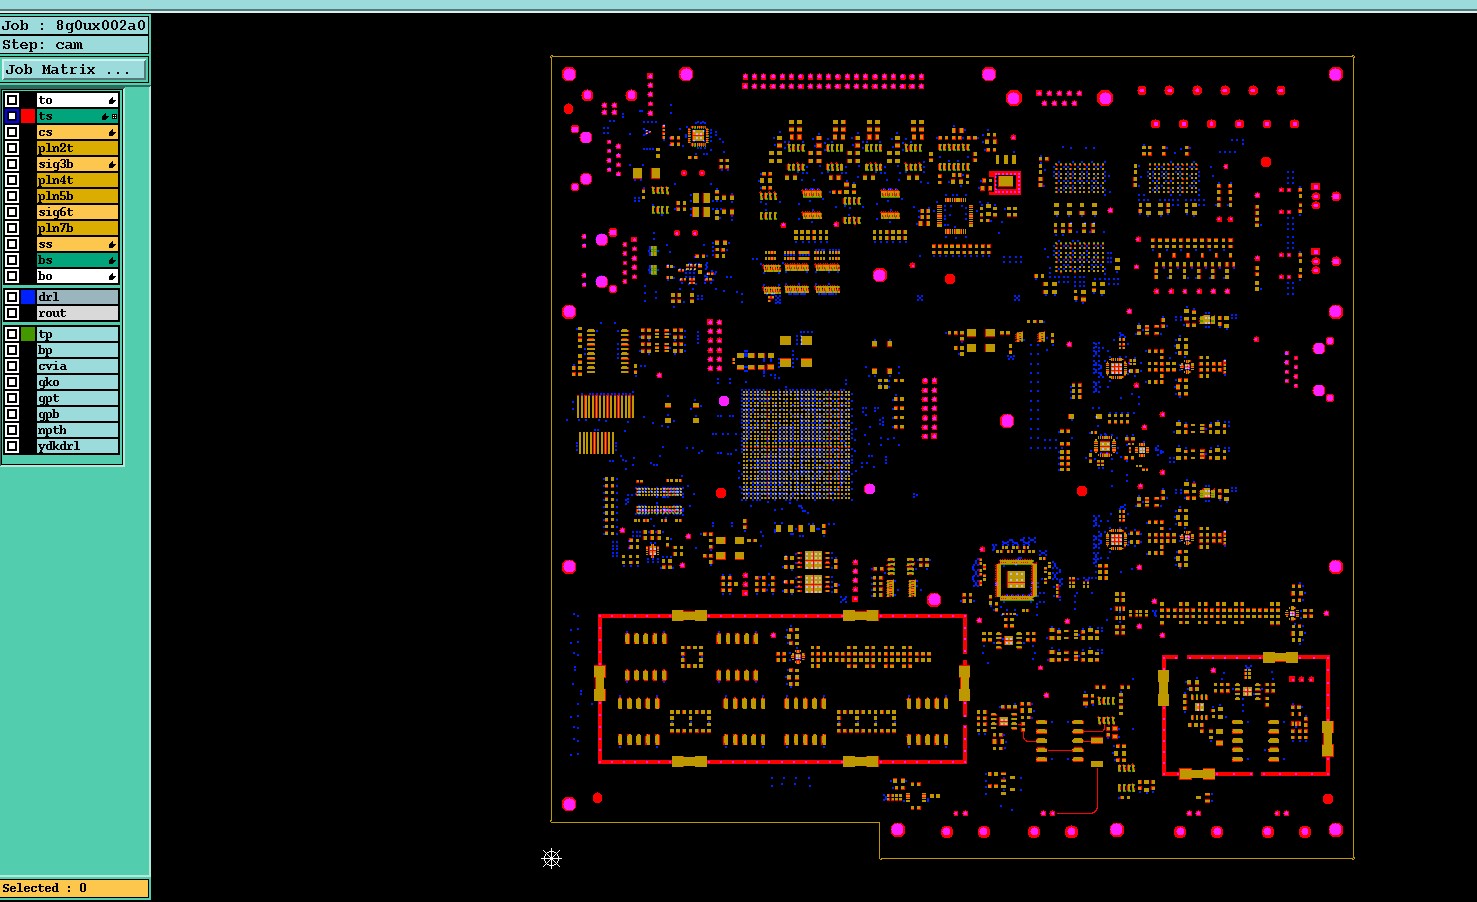The width and height of the screenshot is (1477, 902).
Task: Click the large BGA chip footprint at board center
Action: click(796, 445)
